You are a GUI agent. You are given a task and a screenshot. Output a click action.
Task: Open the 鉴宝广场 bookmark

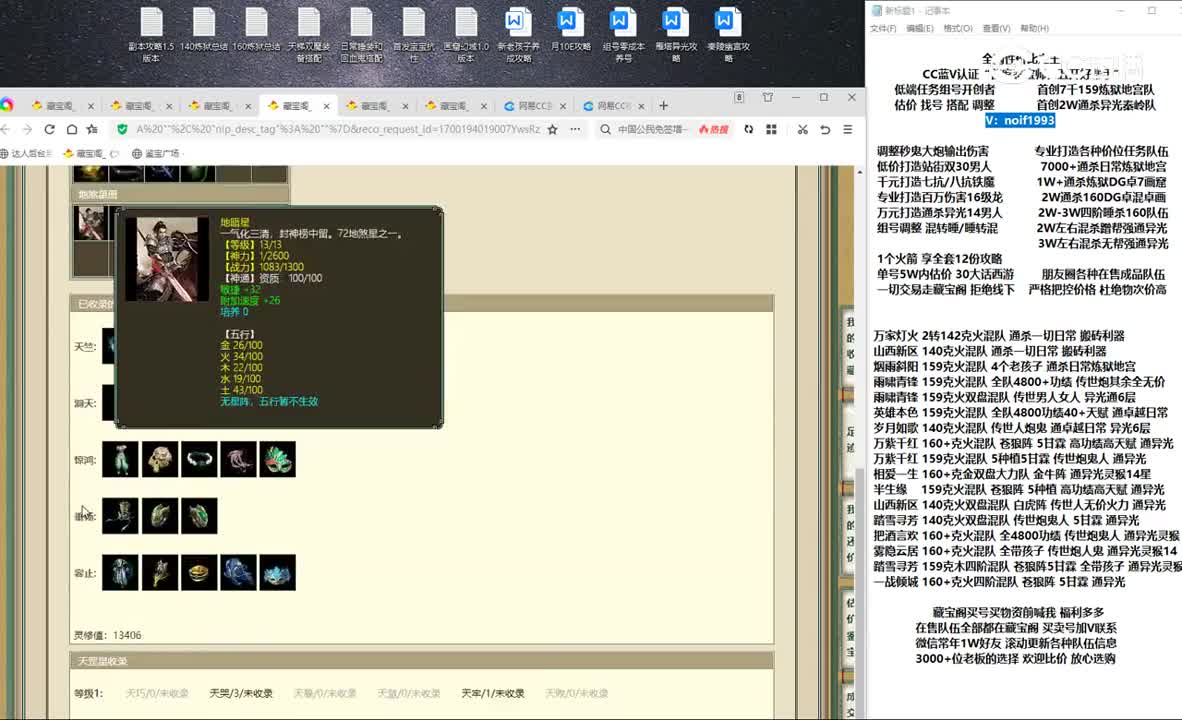[x=157, y=153]
